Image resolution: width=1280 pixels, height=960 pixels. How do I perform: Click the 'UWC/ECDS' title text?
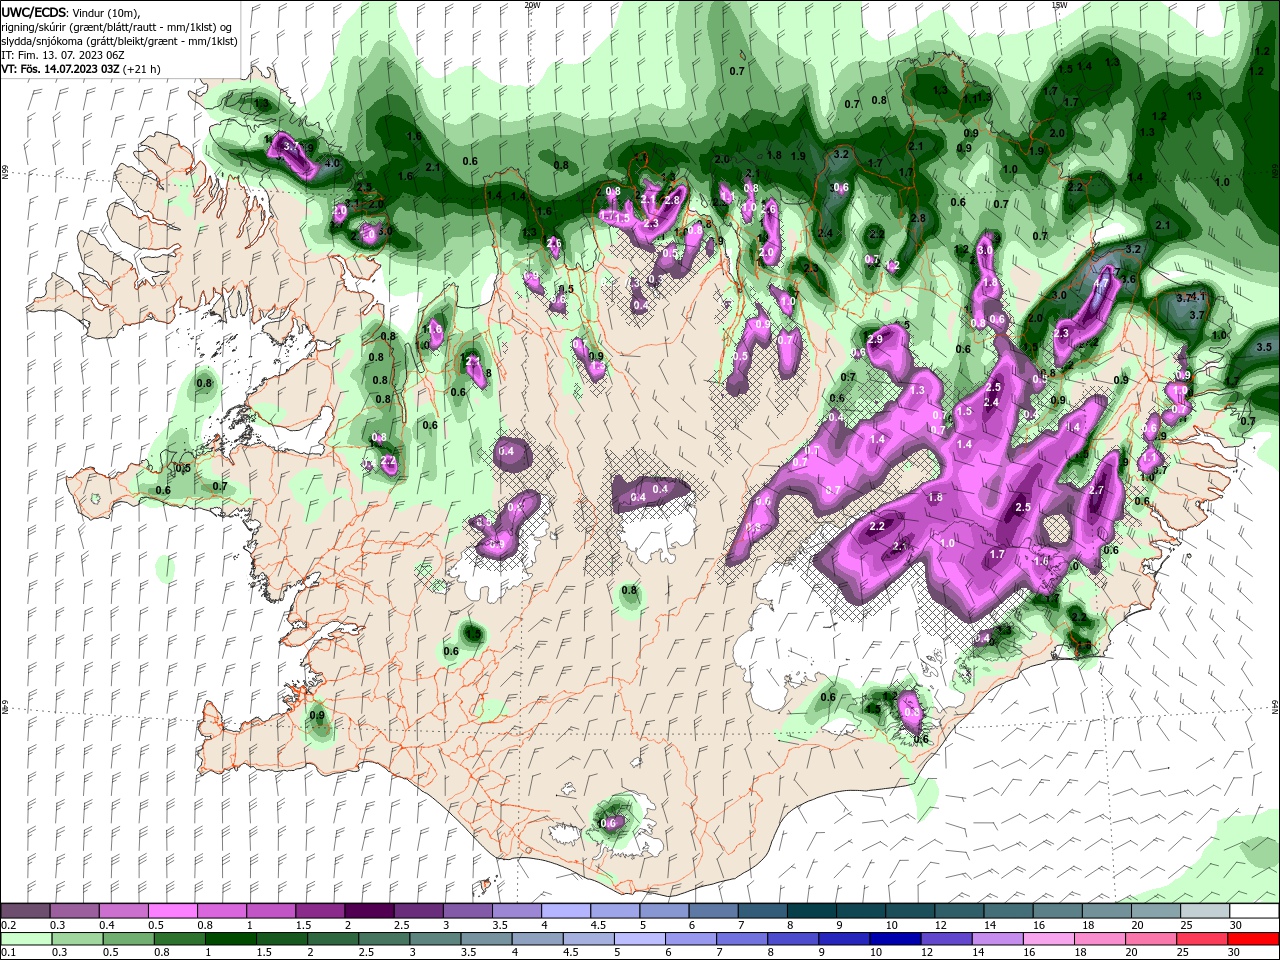tap(34, 13)
